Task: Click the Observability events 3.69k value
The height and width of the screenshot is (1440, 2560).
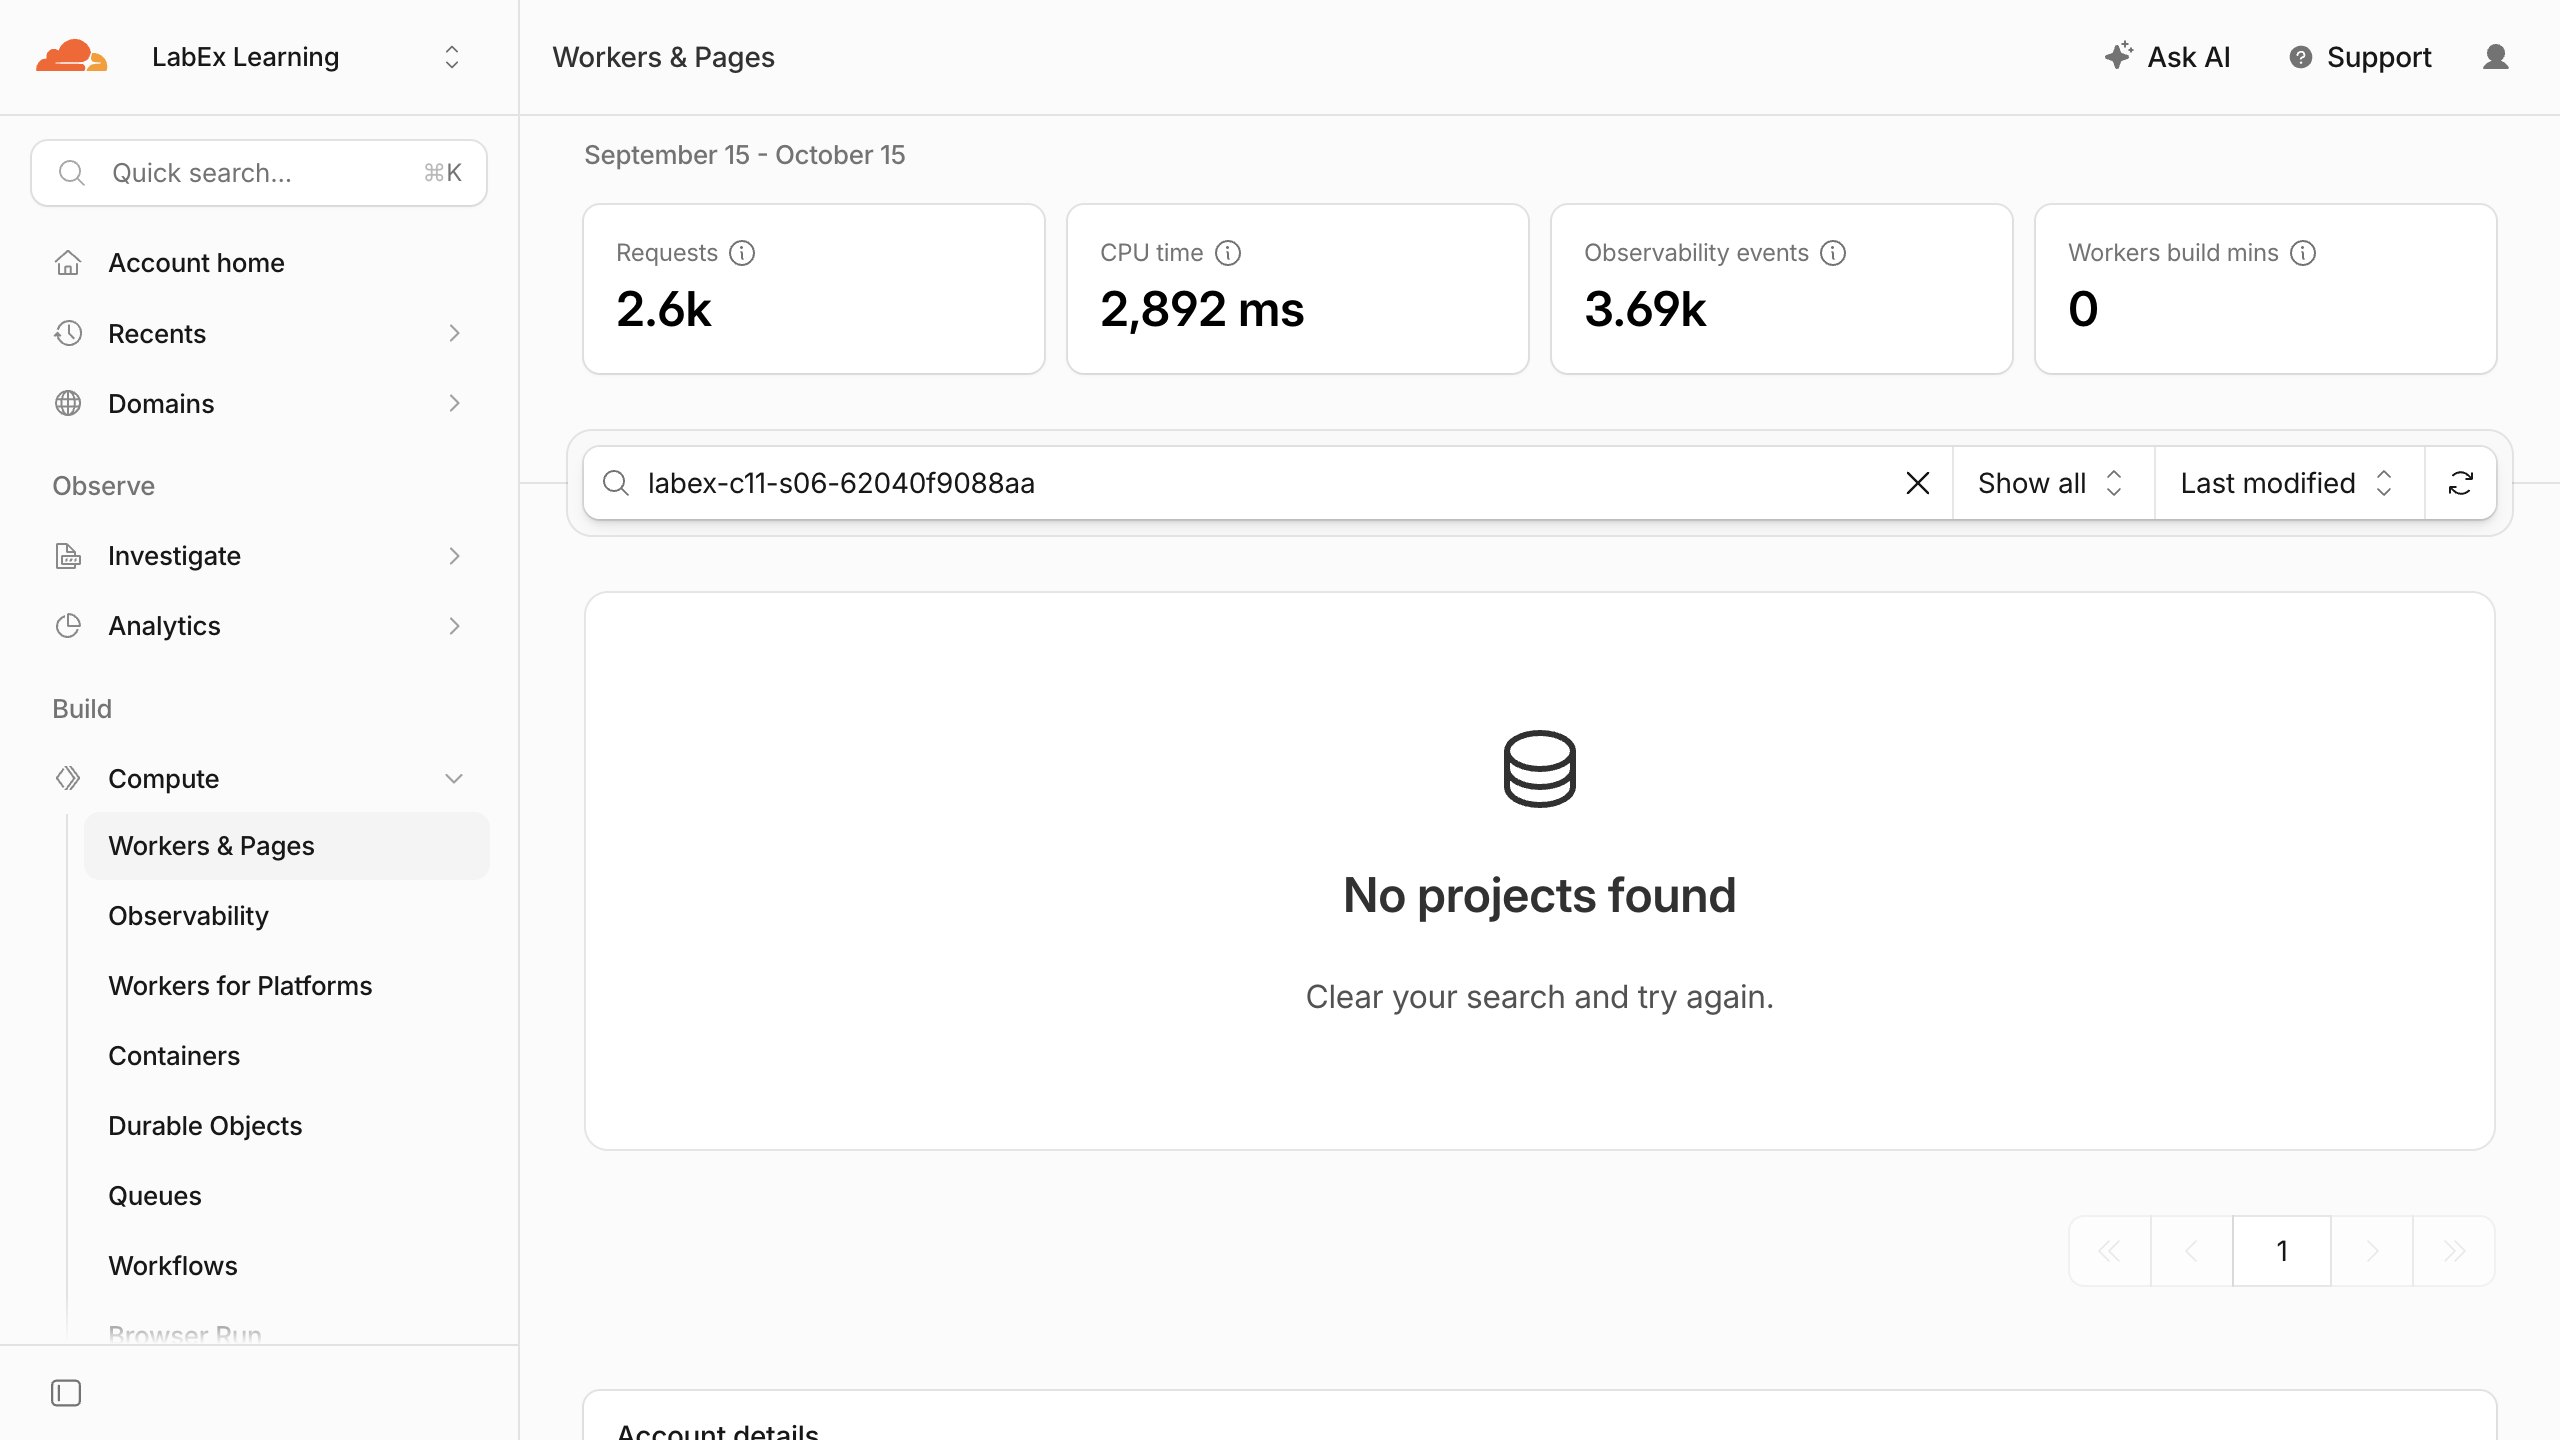Action: click(x=1645, y=309)
